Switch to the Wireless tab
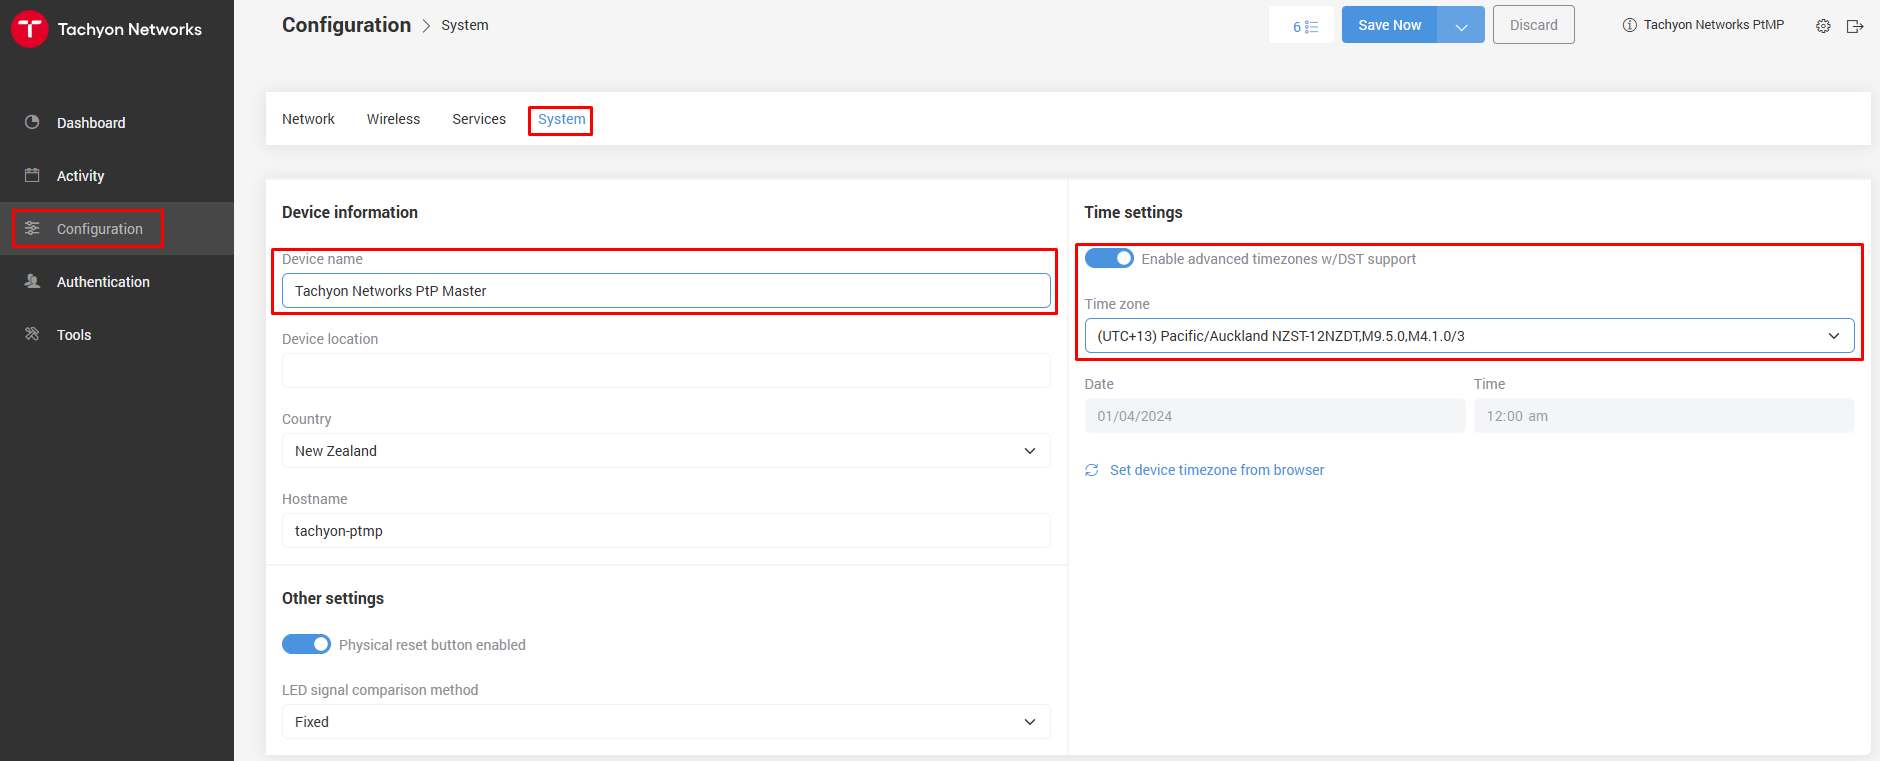Image resolution: width=1880 pixels, height=761 pixels. coord(393,119)
